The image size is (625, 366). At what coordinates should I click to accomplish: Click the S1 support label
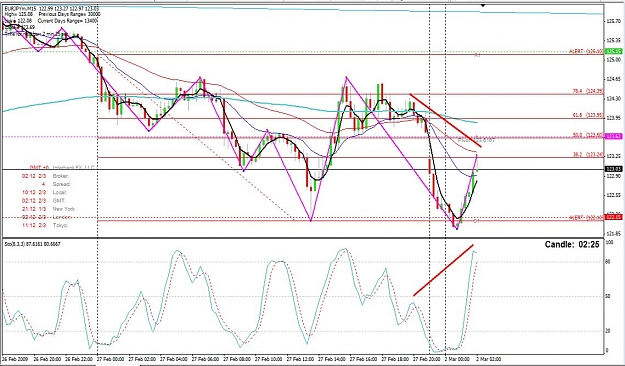[x=477, y=220]
